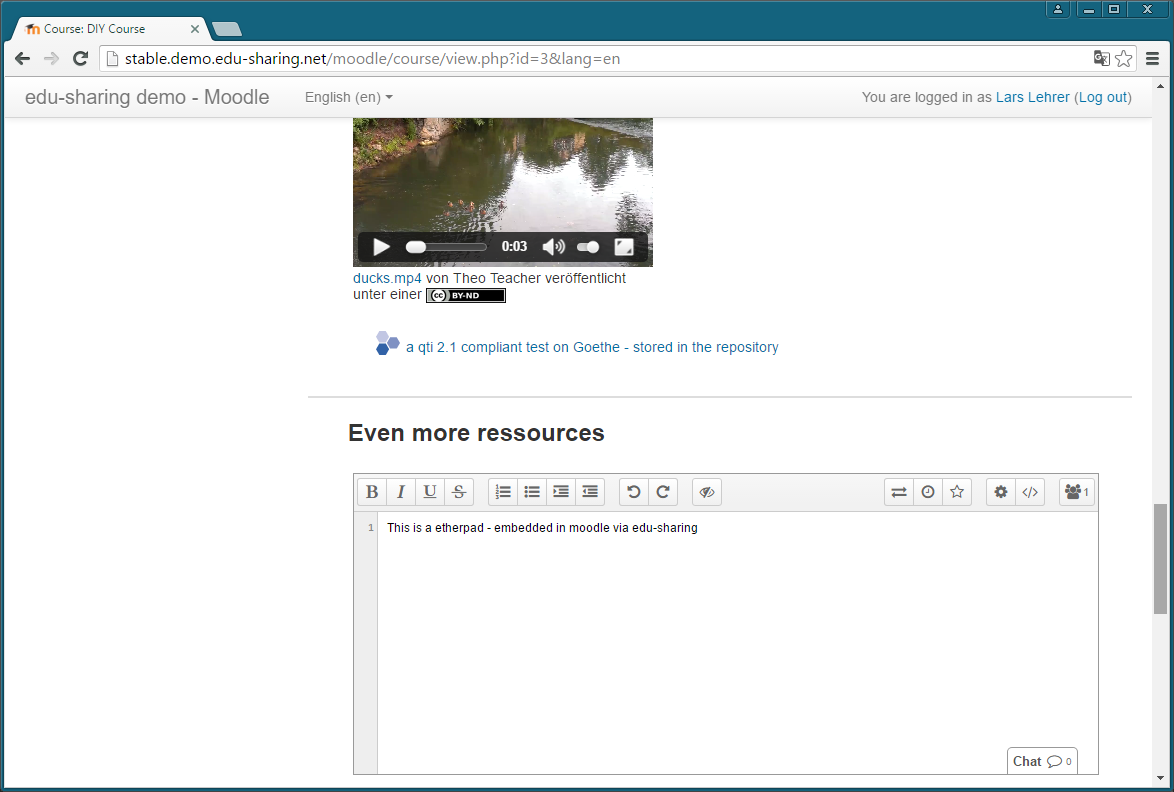Open the etherpad Chat box
This screenshot has height=792, width=1174.
1042,761
